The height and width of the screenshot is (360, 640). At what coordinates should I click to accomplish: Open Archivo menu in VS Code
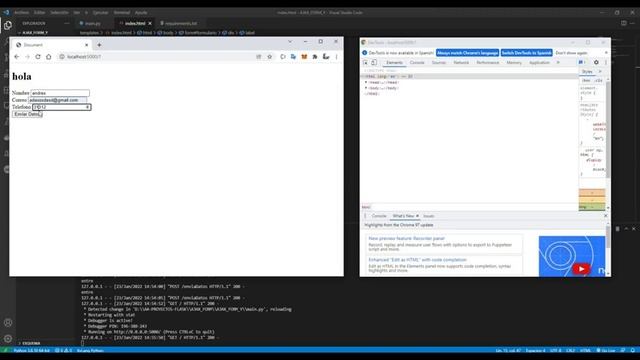pyautogui.click(x=22, y=13)
